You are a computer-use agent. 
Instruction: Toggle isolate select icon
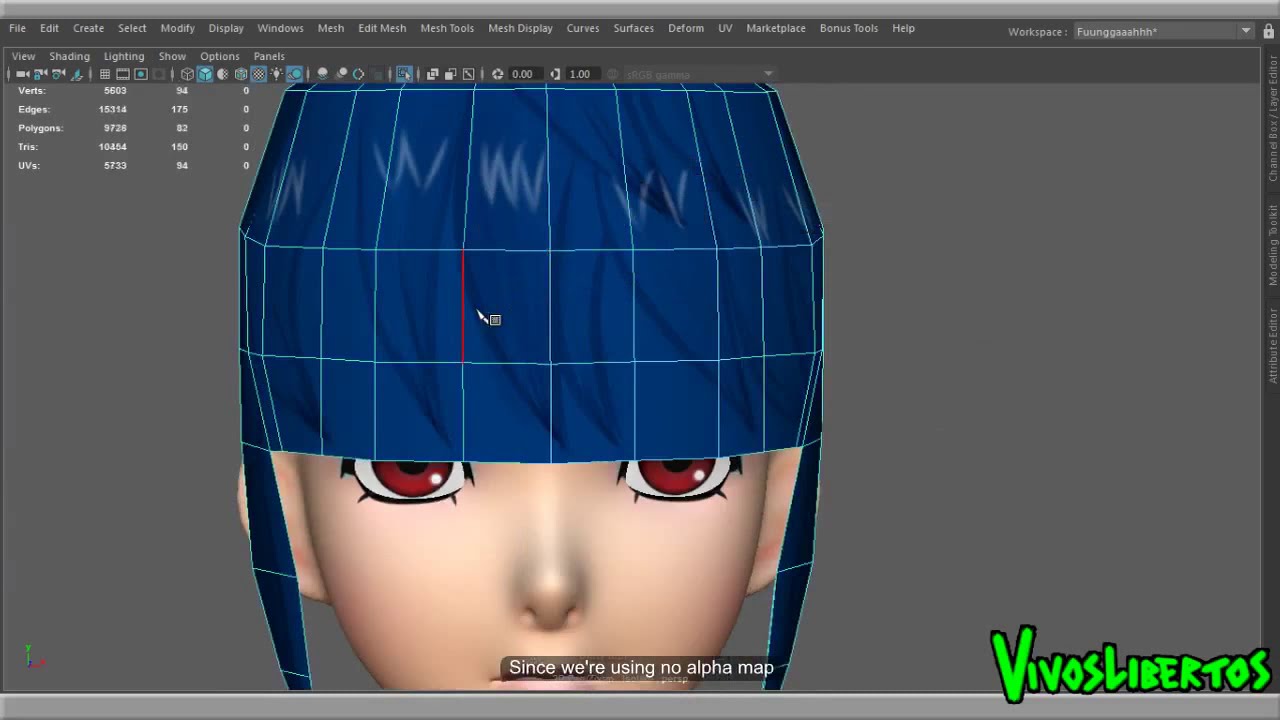pos(404,74)
